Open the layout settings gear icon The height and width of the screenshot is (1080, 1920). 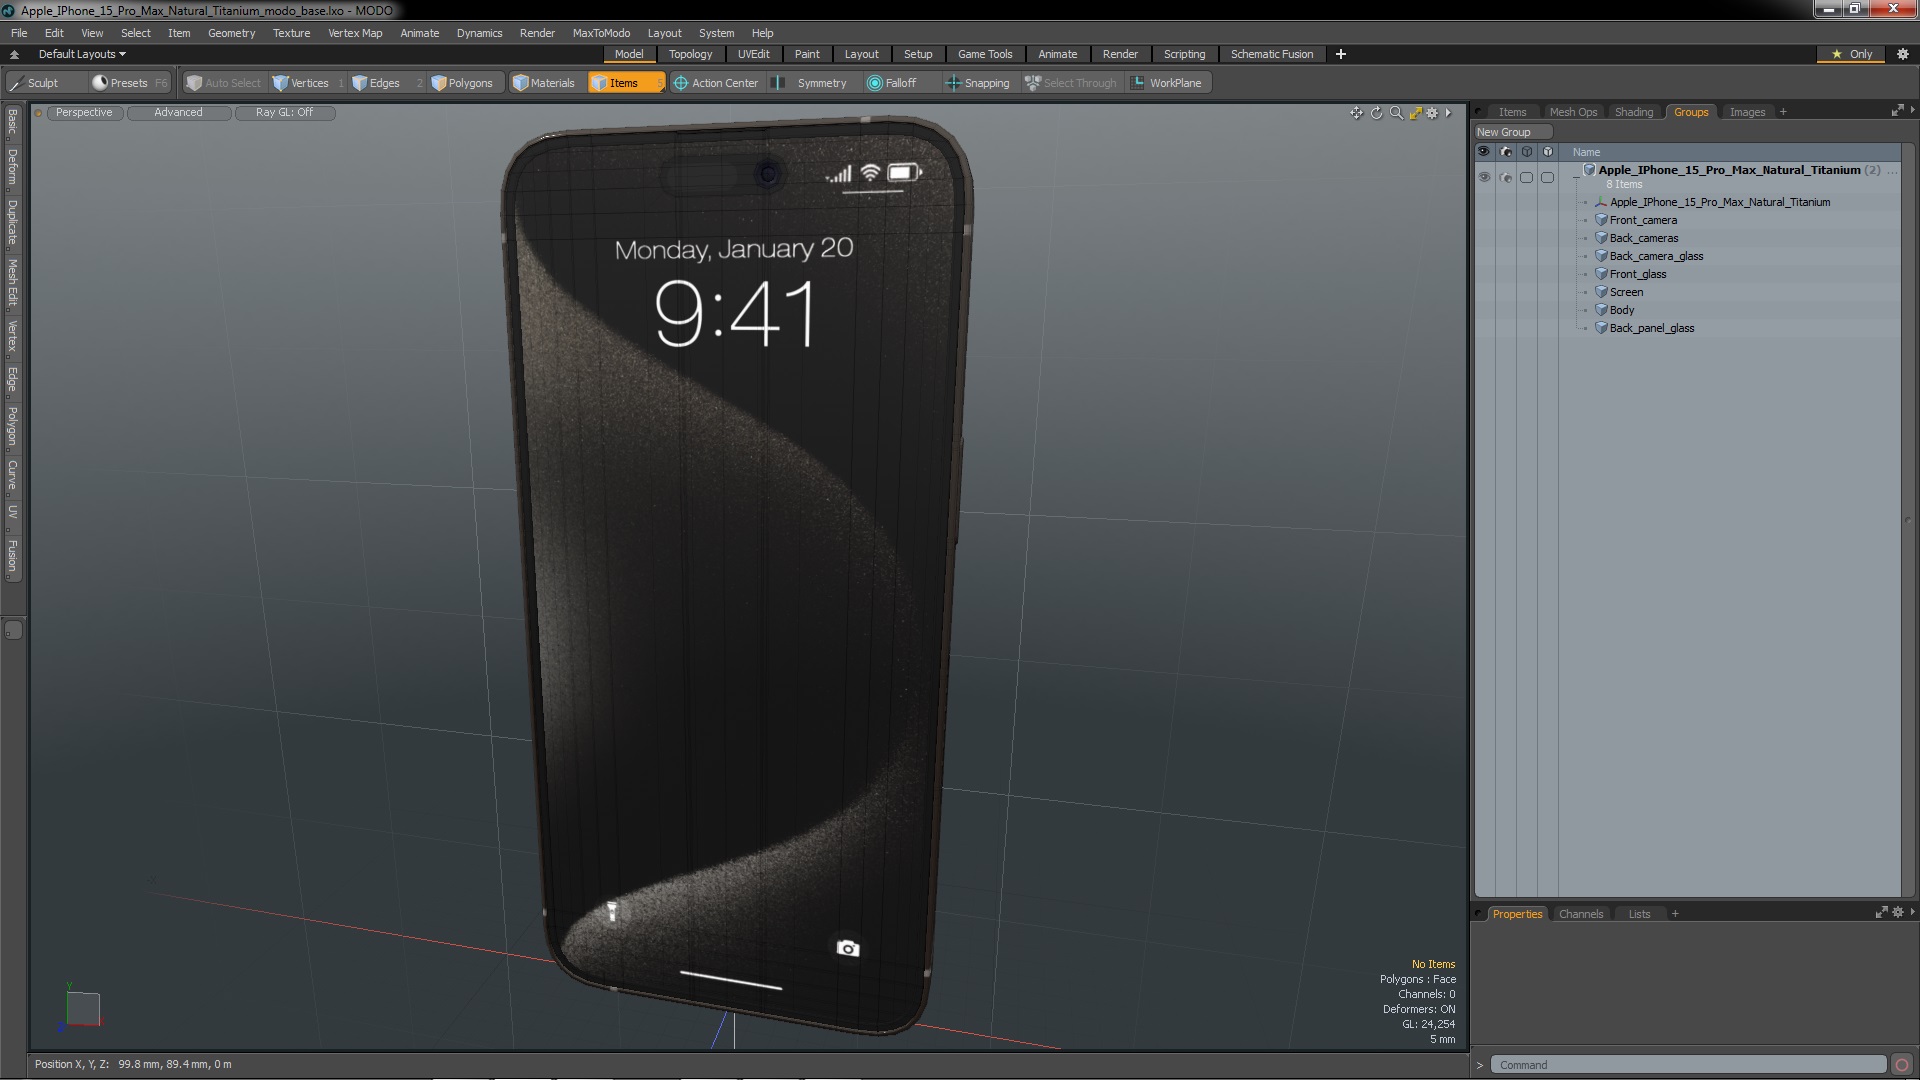1903,54
